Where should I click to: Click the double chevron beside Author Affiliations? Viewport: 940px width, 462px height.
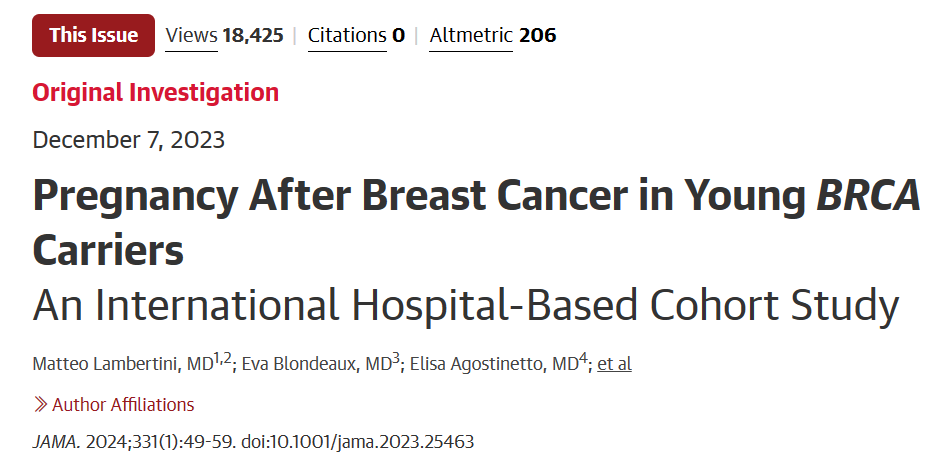[40, 405]
